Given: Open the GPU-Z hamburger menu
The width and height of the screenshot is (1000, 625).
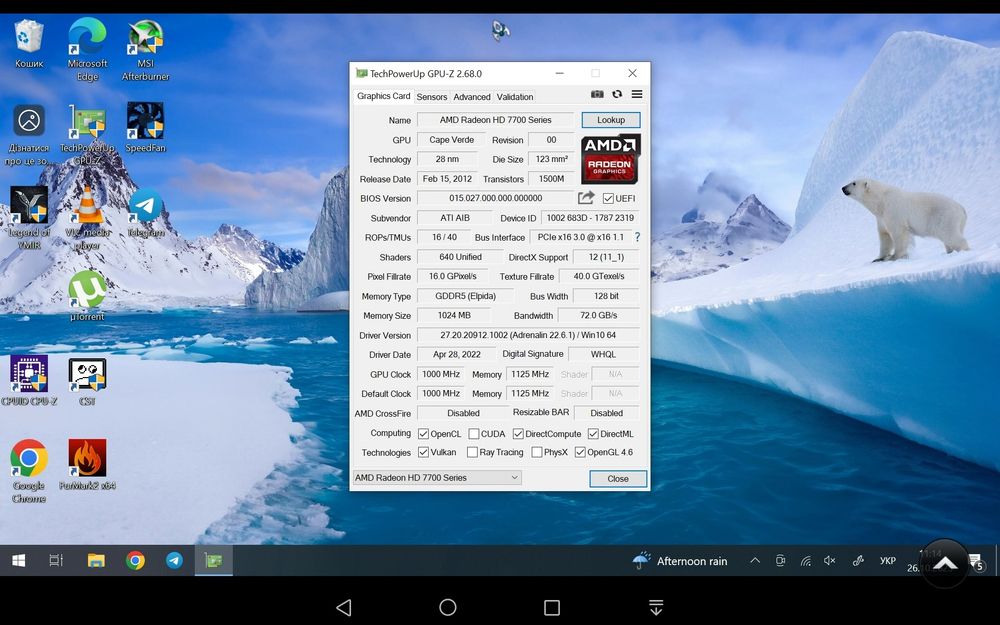Looking at the screenshot, I should (637, 94).
